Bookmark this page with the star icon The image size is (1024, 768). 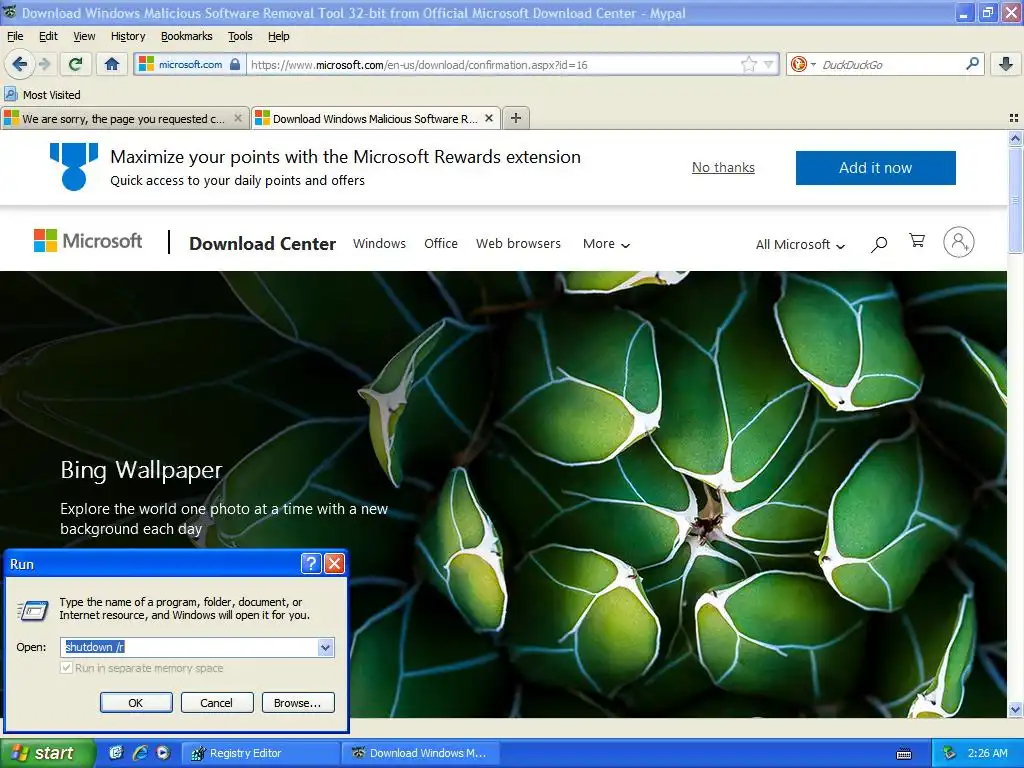748,64
